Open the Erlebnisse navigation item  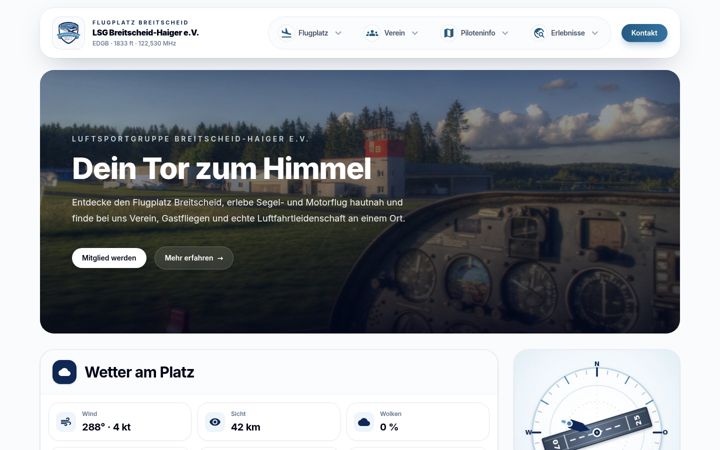(566, 33)
